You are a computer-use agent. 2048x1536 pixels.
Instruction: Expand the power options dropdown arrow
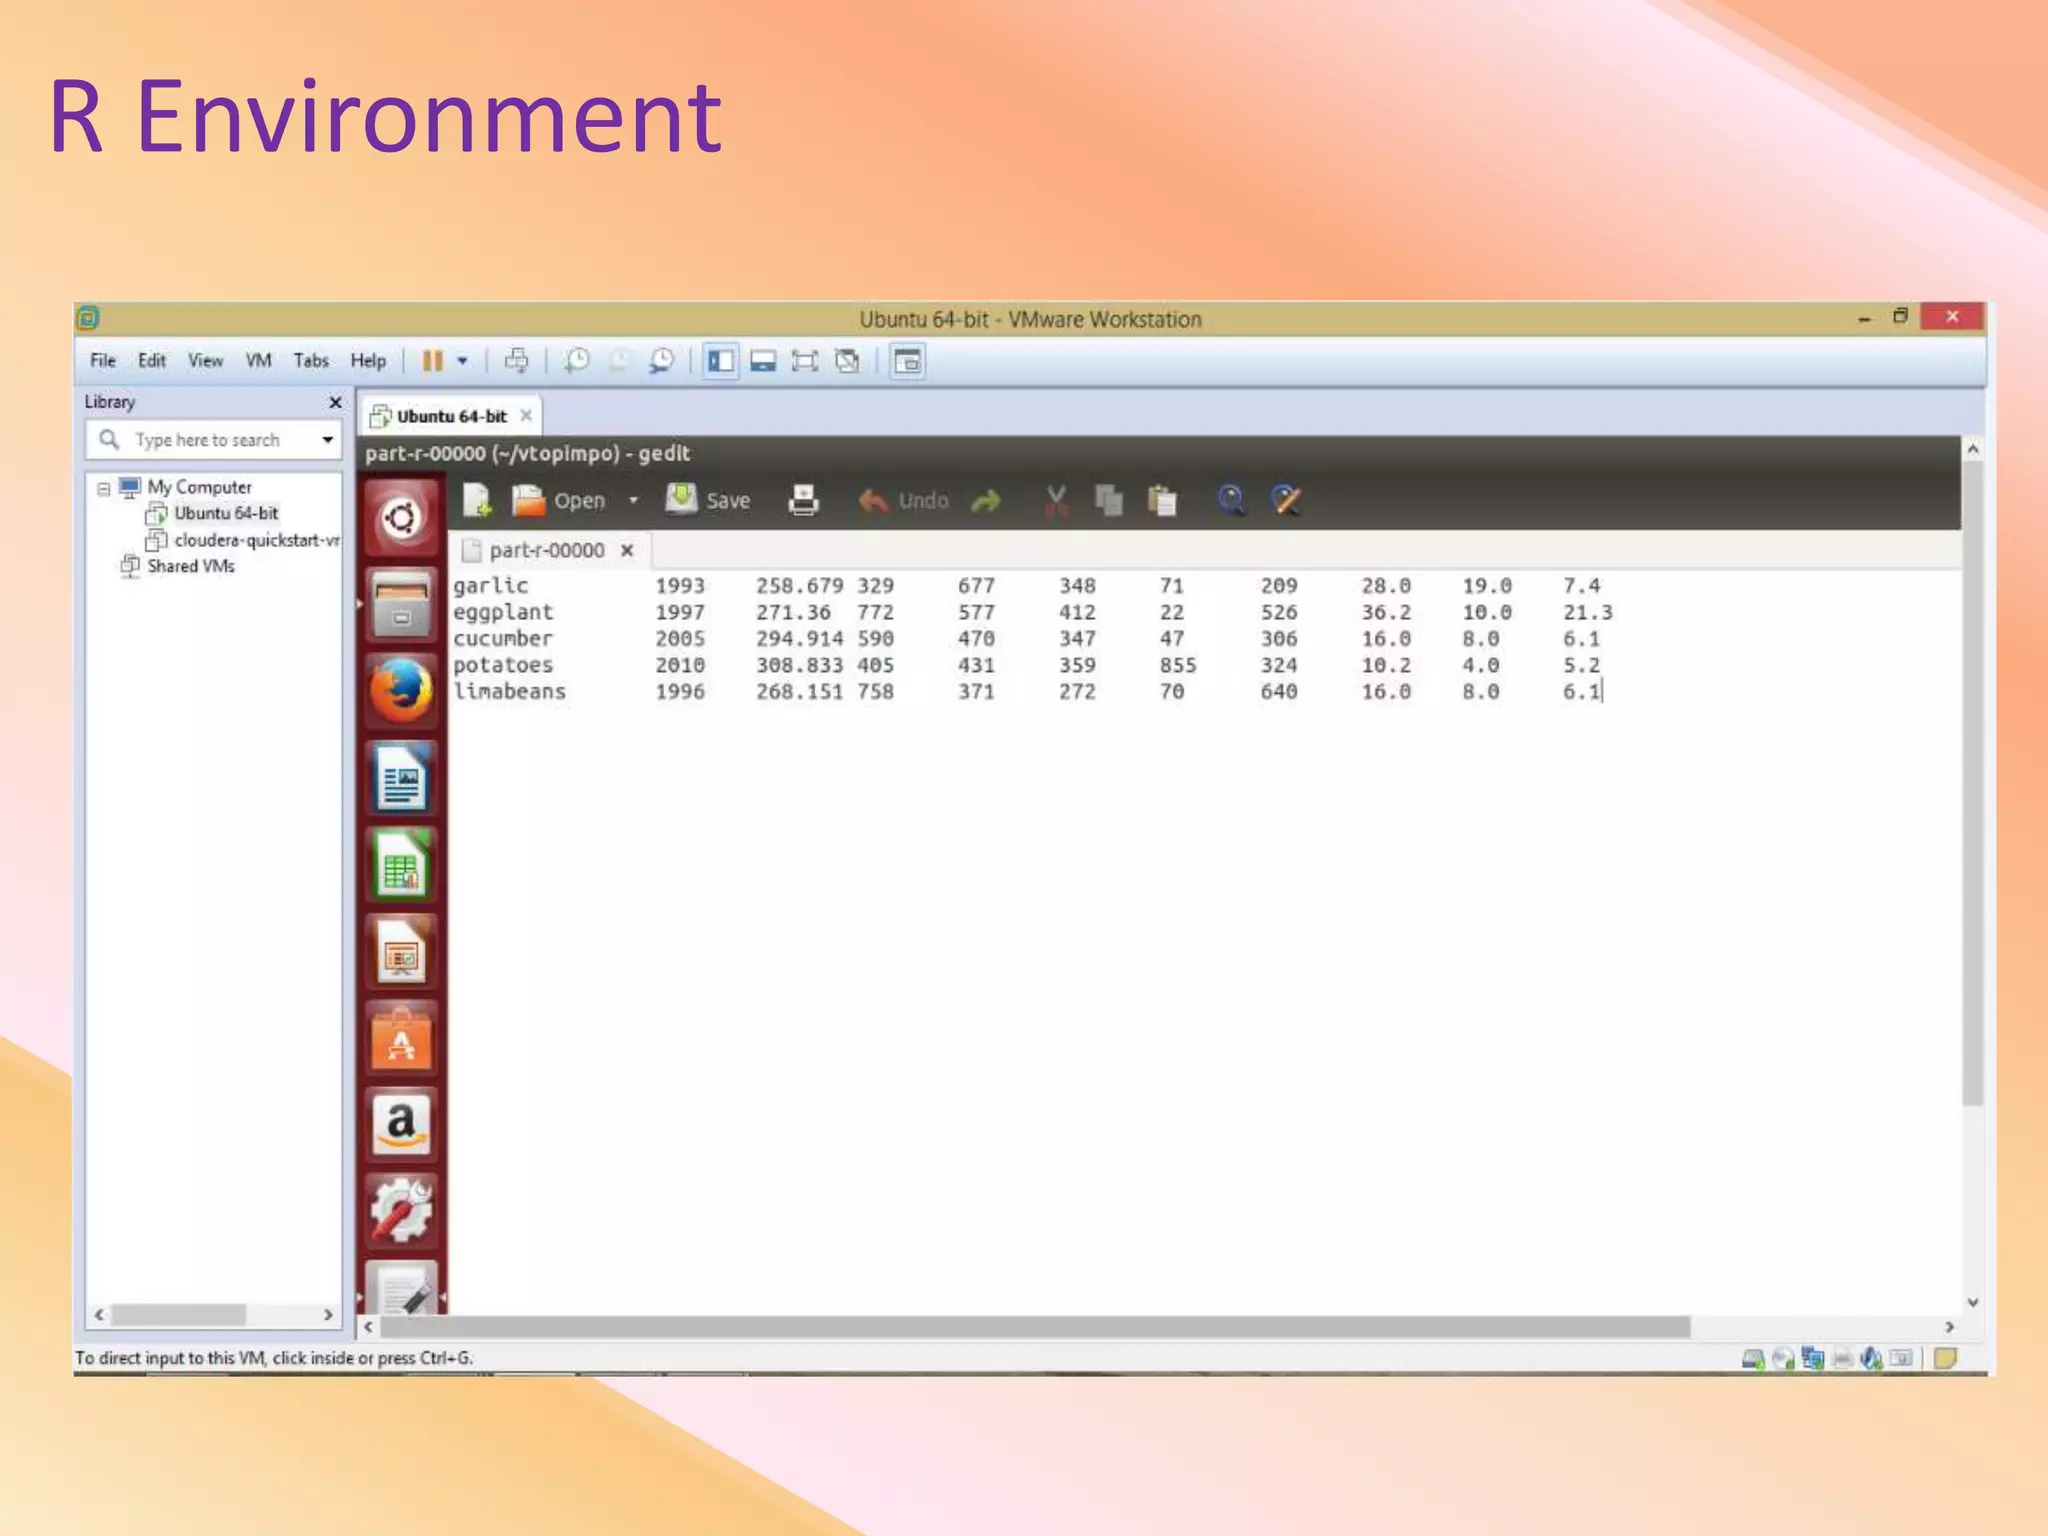(x=462, y=361)
